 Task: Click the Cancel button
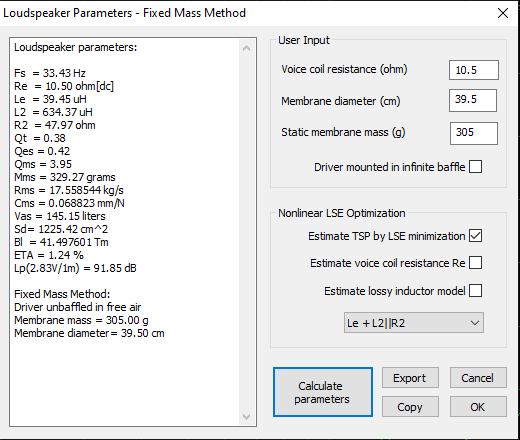pyautogui.click(x=478, y=378)
